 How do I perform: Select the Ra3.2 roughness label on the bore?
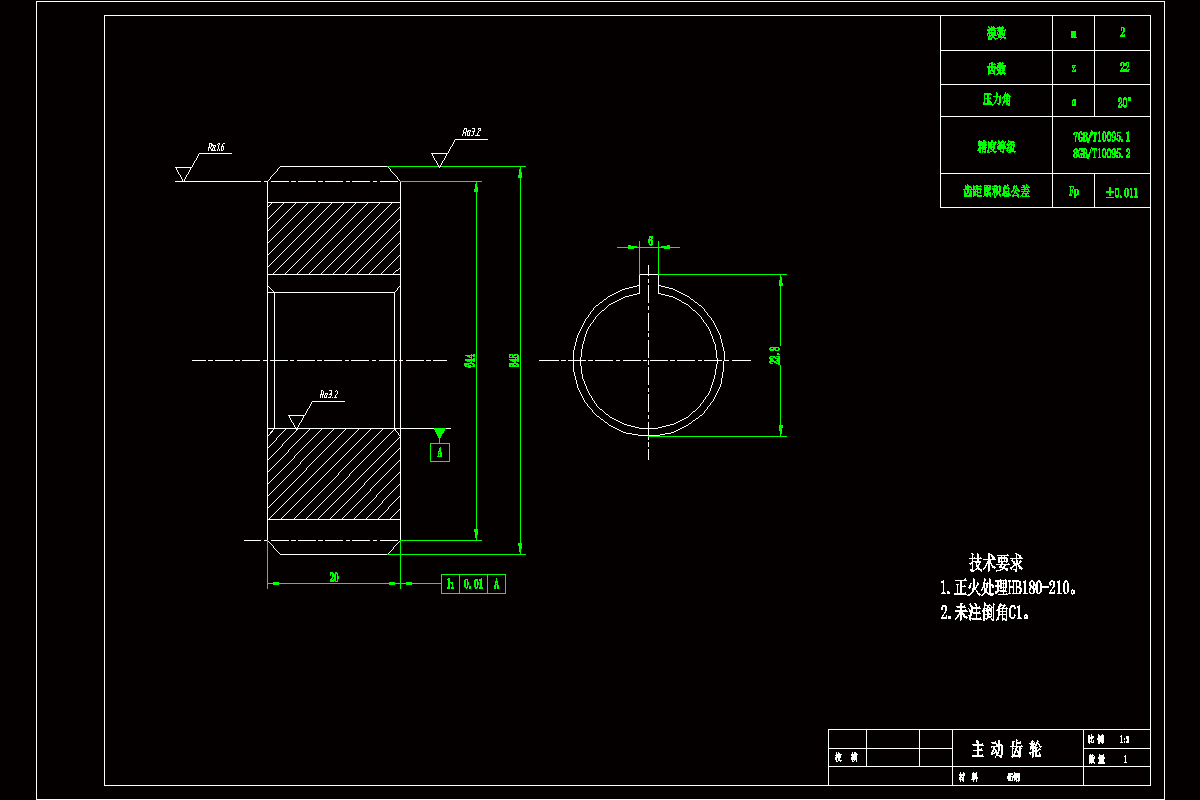329,395
